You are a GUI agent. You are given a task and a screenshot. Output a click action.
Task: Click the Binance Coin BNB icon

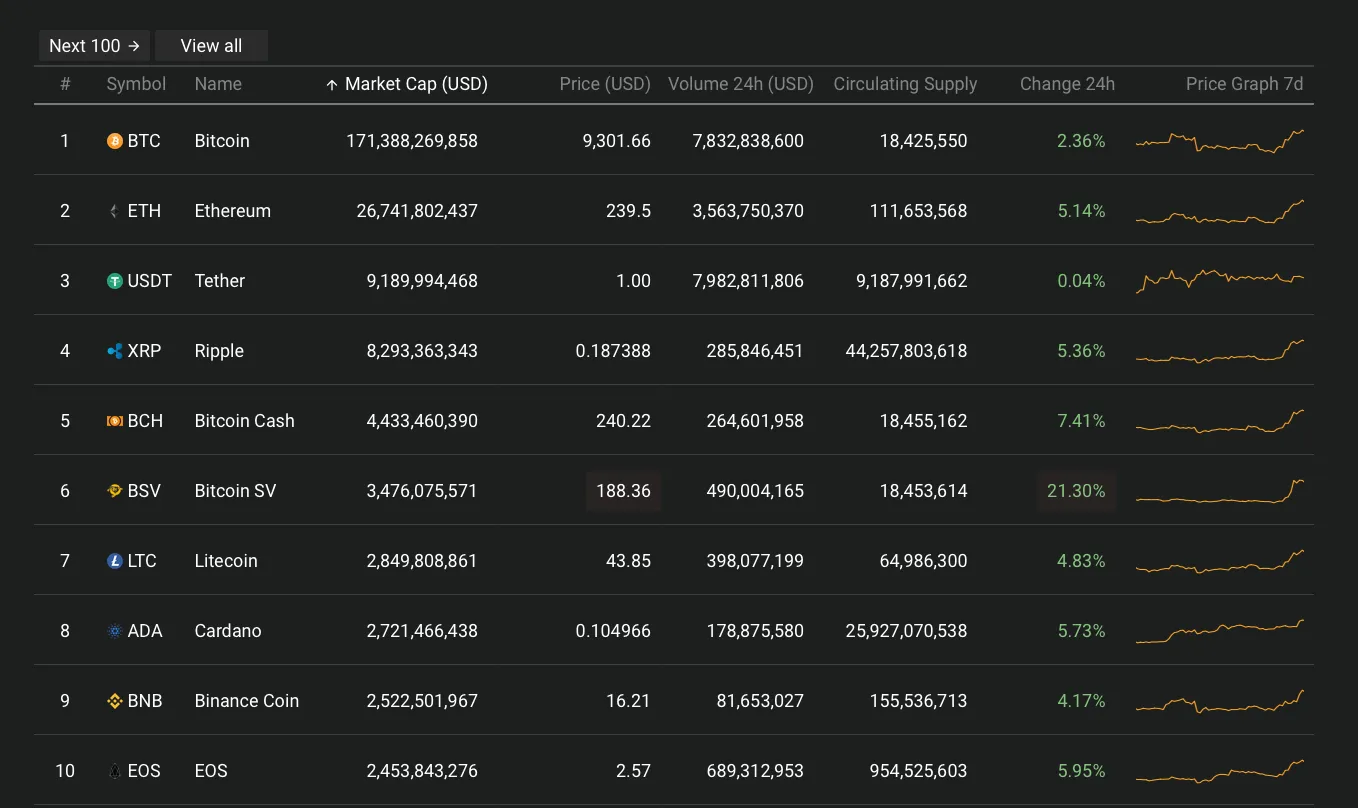115,701
